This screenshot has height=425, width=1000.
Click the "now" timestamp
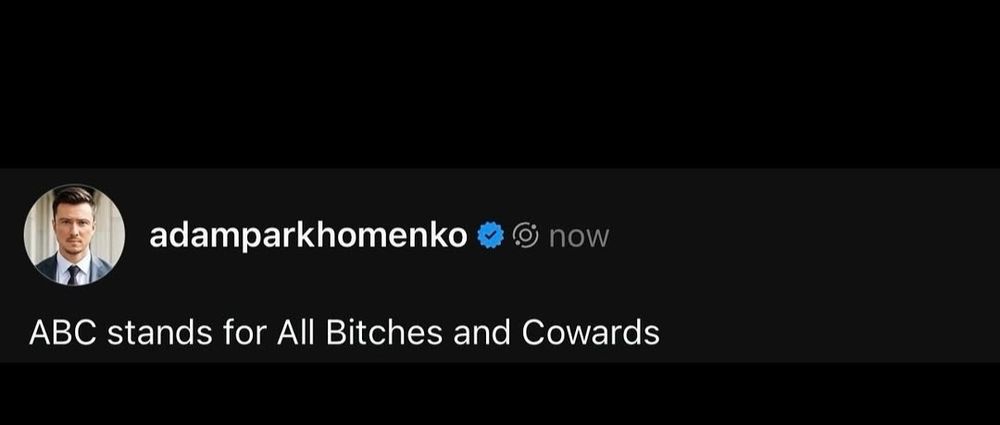point(579,237)
